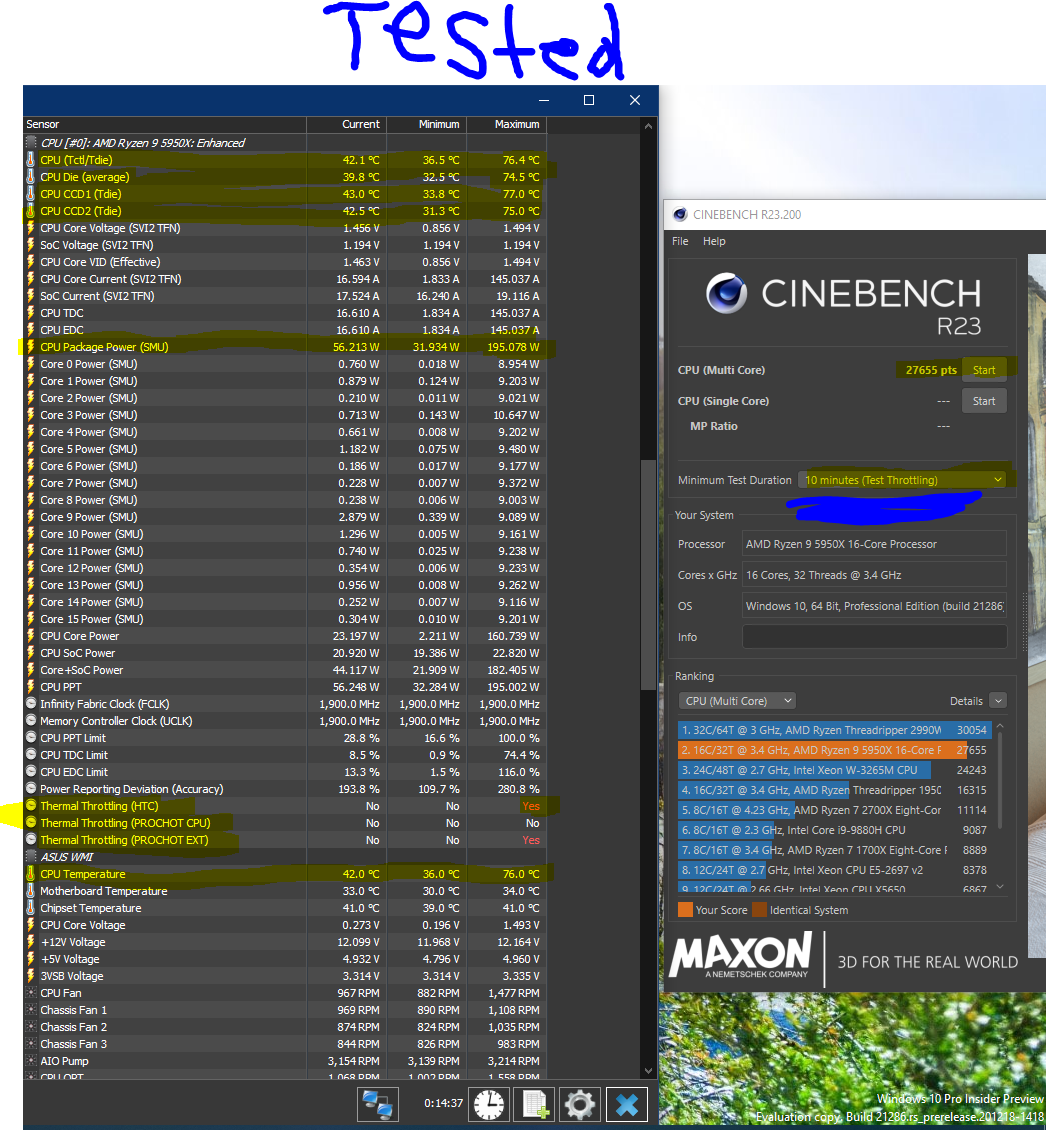Click lightning icon beside CPU Package Power (SMU)

click(x=30, y=347)
